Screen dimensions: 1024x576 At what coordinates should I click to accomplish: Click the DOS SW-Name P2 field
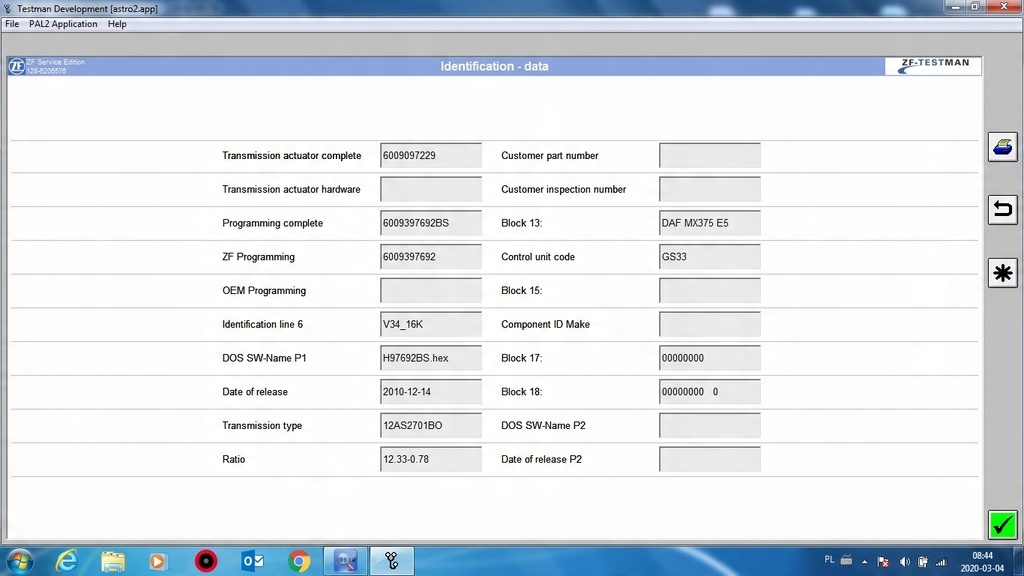point(710,426)
